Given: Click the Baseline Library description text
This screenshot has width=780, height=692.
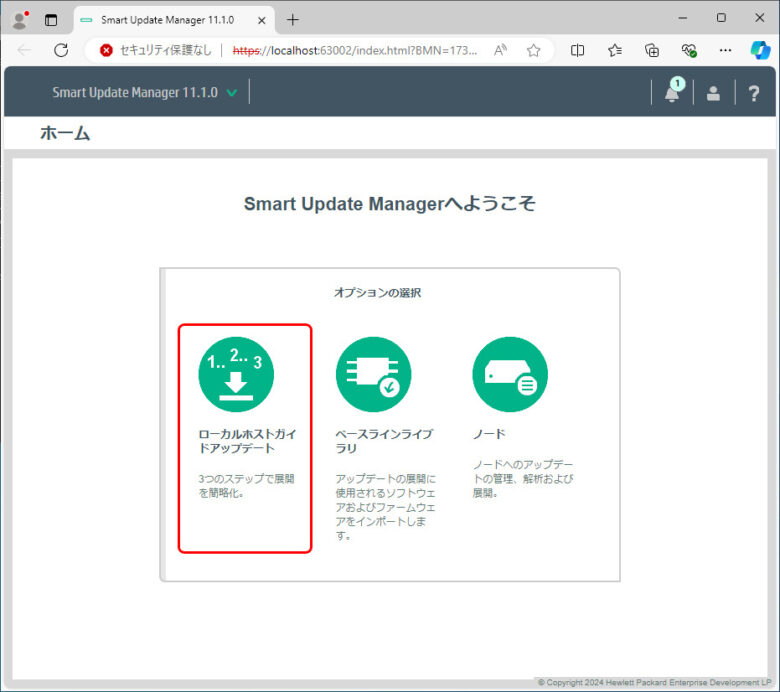Looking at the screenshot, I should 385,507.
